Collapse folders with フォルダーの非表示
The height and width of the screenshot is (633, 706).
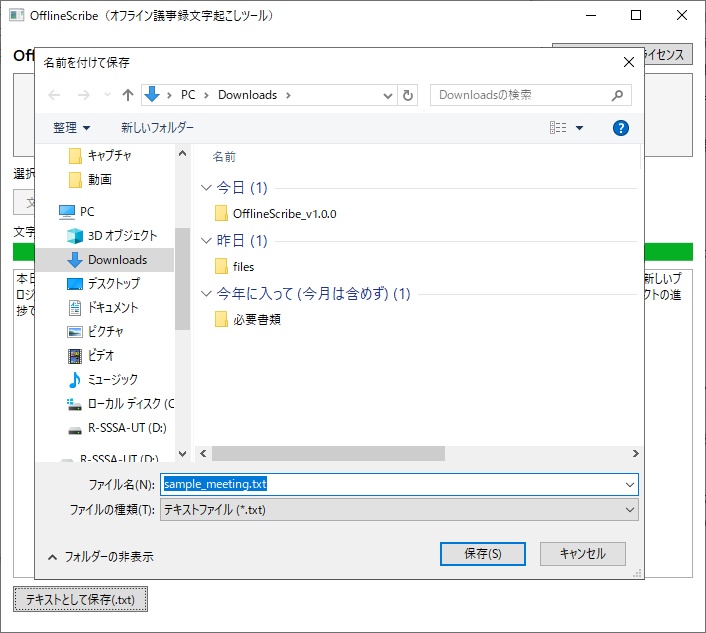point(101,557)
